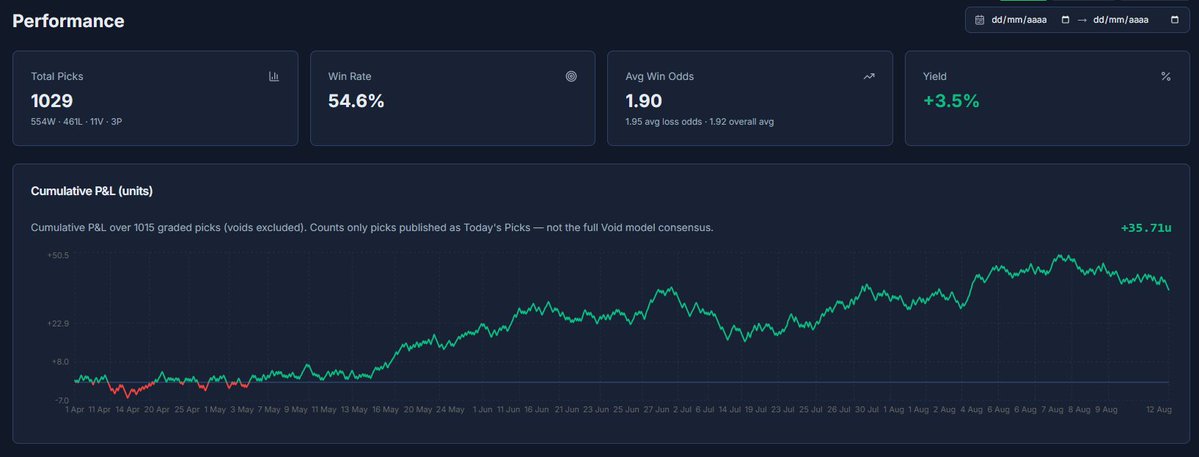Open the start date calendar picker icon
1199x457 pixels.
(x=1065, y=20)
